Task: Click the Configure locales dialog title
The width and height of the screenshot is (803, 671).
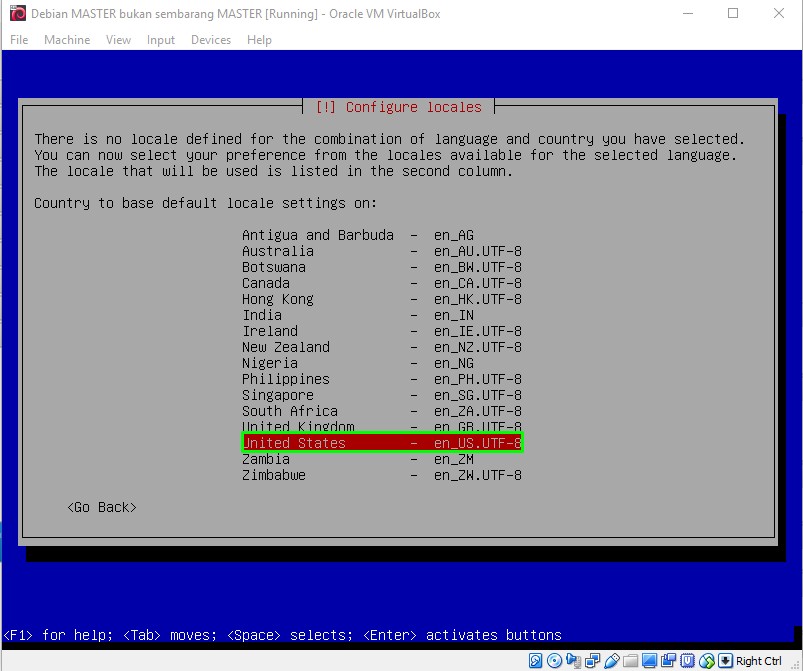Action: 398,107
